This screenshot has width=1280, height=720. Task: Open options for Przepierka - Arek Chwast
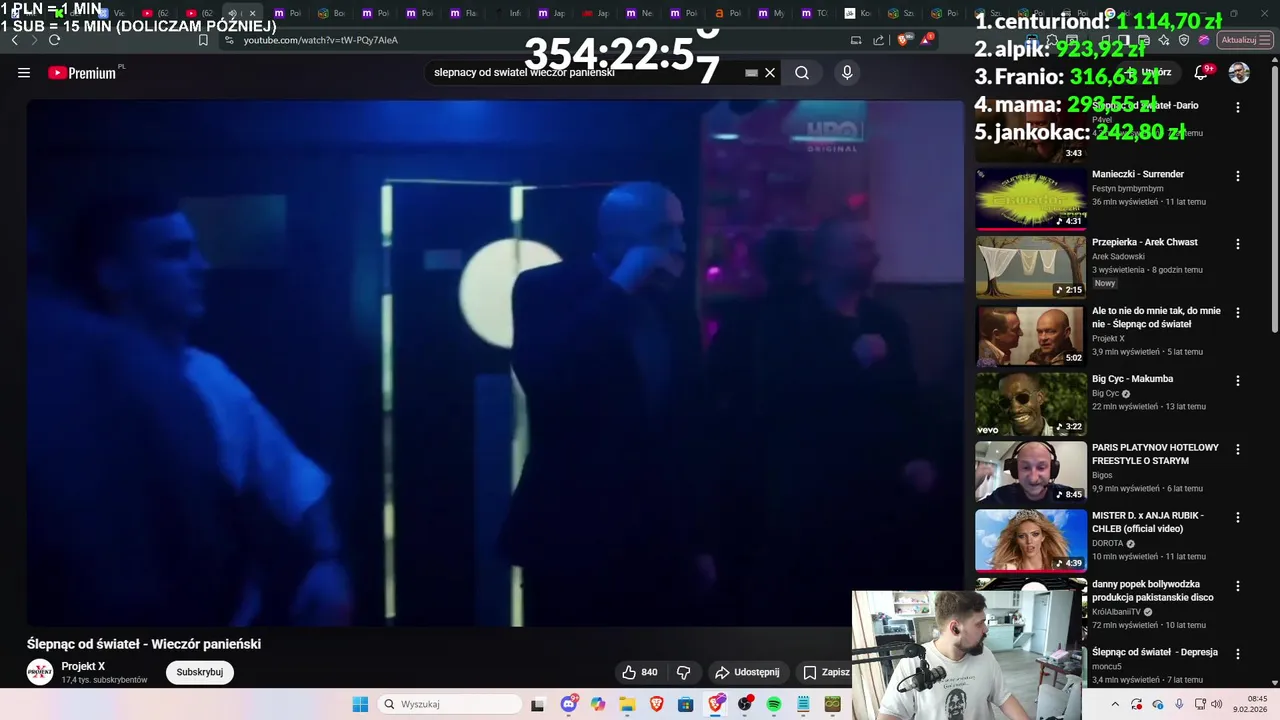(x=1238, y=244)
